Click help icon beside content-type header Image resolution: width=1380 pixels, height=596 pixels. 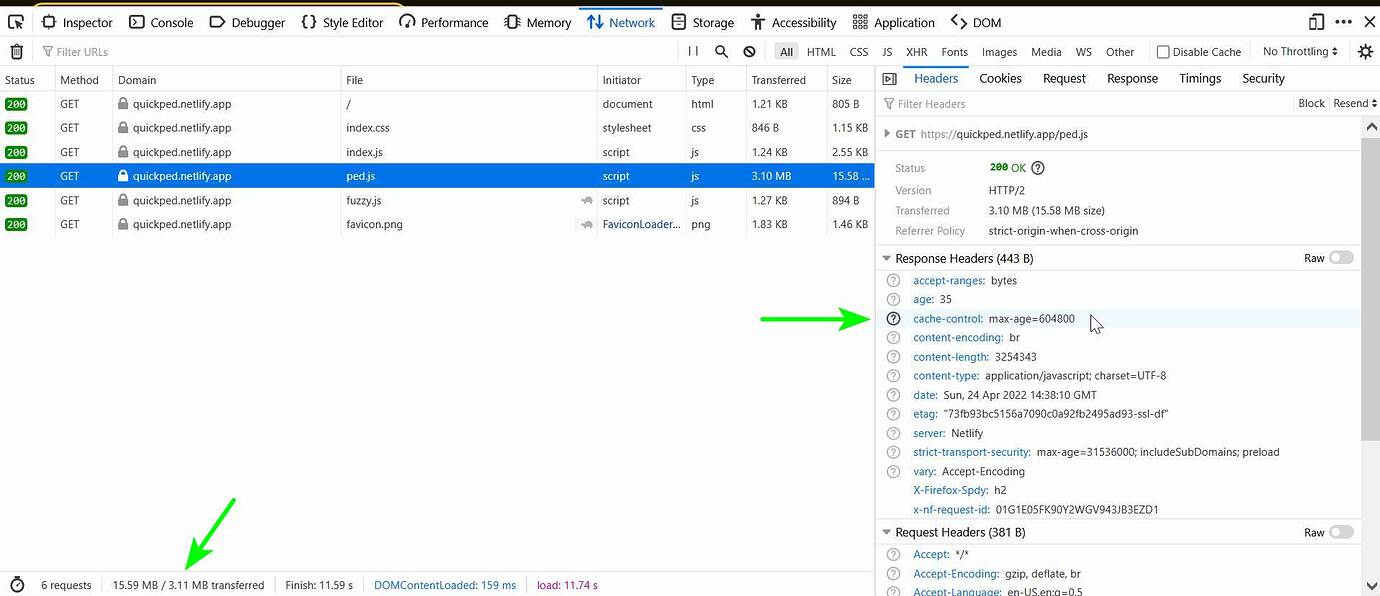click(893, 376)
